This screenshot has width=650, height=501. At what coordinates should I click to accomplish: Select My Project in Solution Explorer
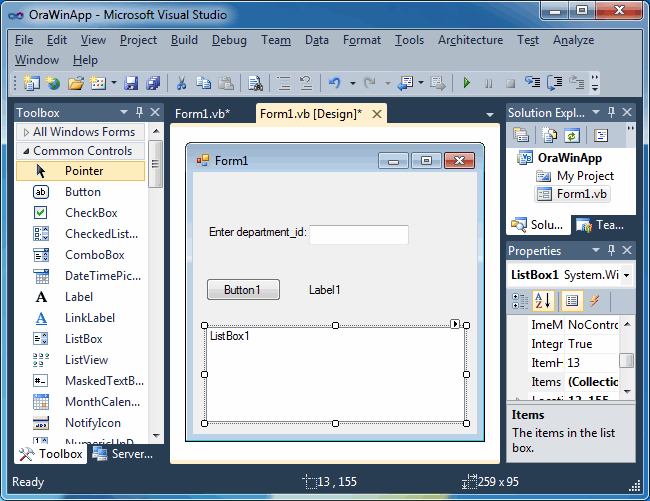pyautogui.click(x=575, y=176)
